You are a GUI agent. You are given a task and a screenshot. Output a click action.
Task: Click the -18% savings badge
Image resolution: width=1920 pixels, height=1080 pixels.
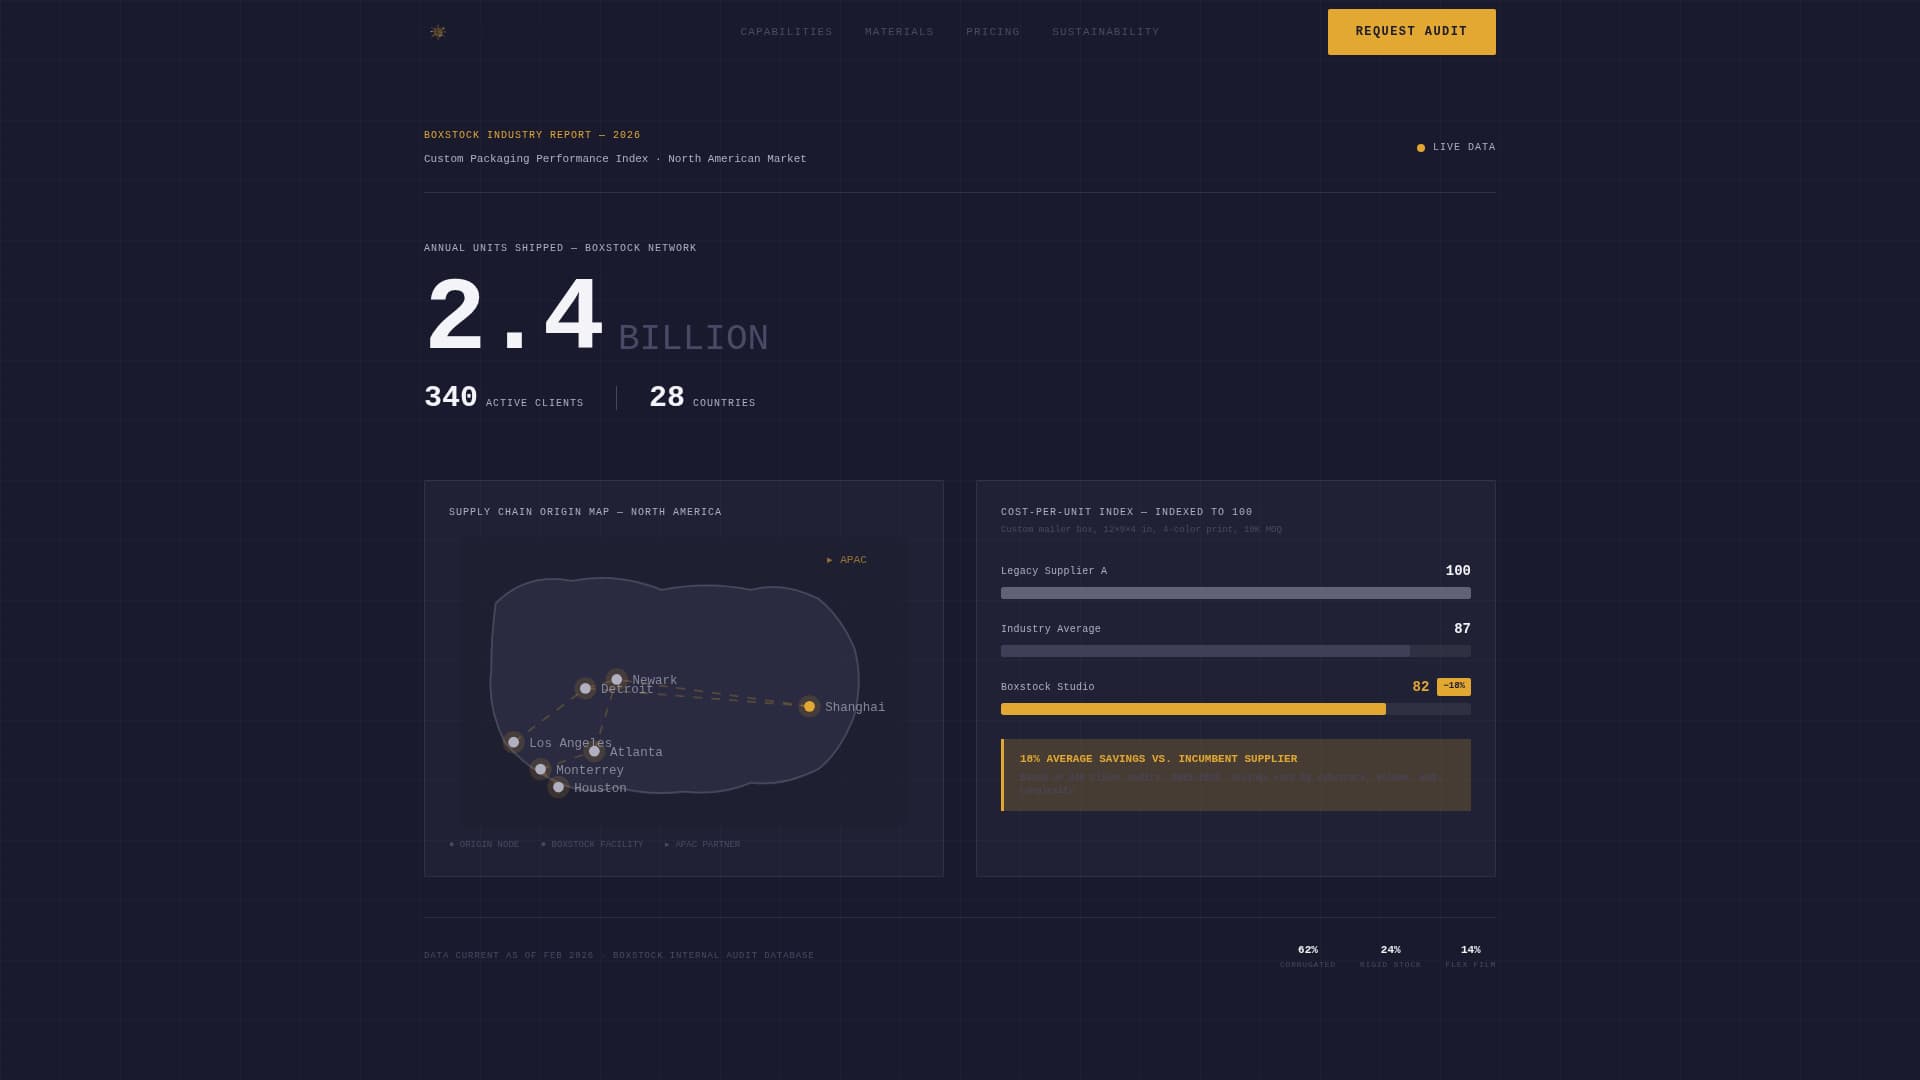1455,687
